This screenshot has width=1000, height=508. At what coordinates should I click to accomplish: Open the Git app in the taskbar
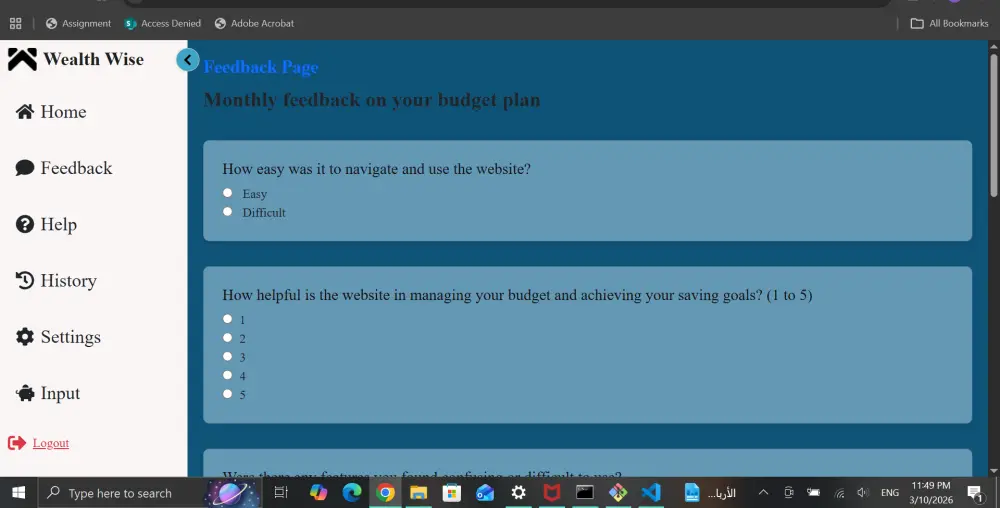click(x=618, y=493)
